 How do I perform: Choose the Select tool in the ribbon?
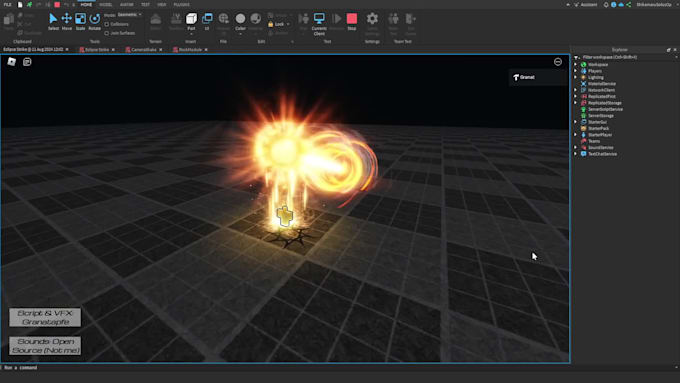tap(53, 22)
